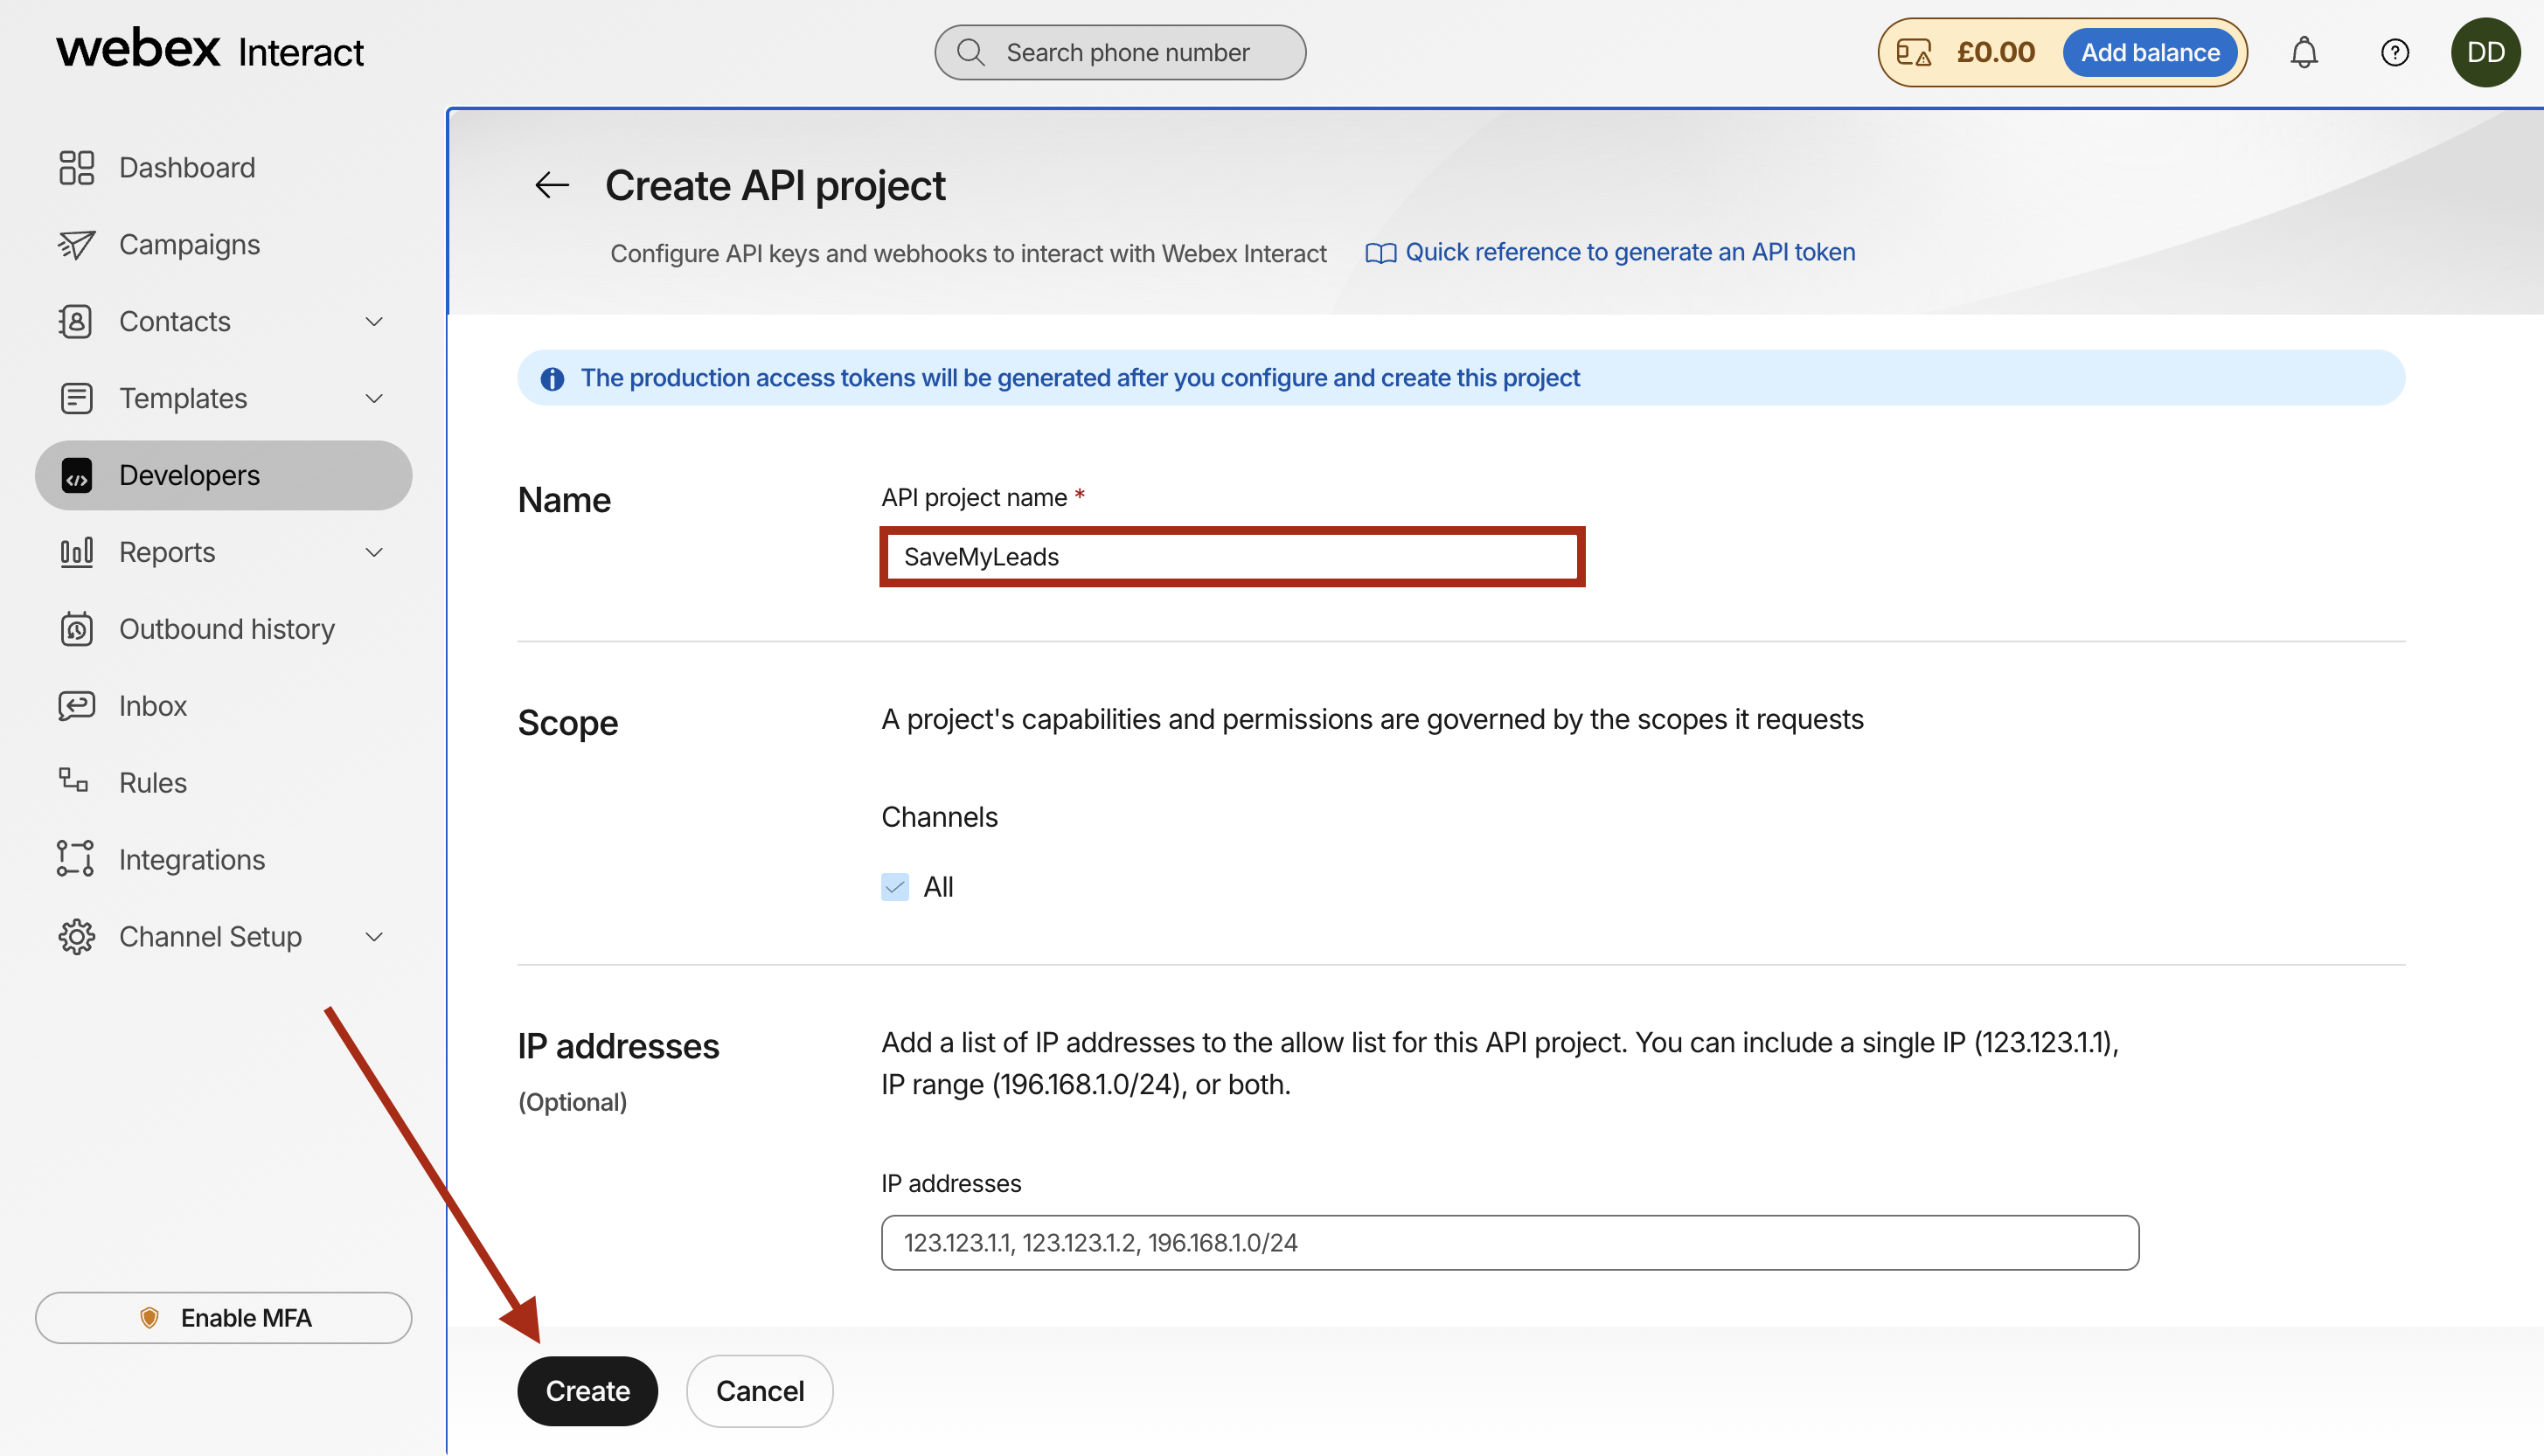Click the Templates document icon

[x=76, y=398]
